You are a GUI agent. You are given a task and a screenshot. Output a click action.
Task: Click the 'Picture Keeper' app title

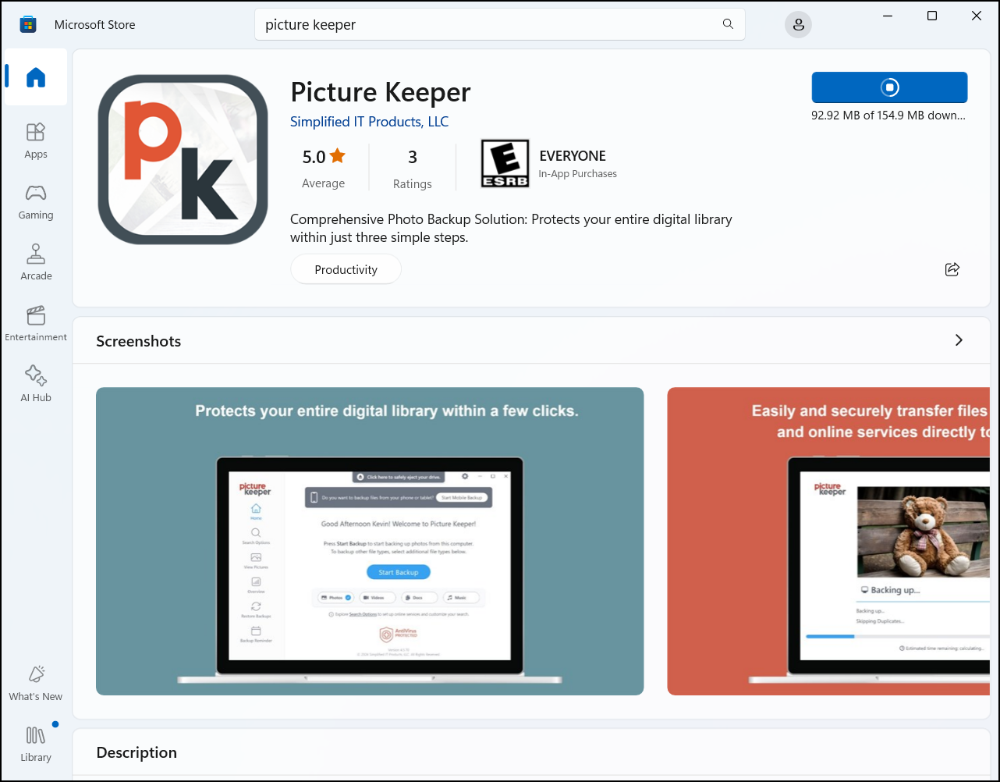(381, 92)
